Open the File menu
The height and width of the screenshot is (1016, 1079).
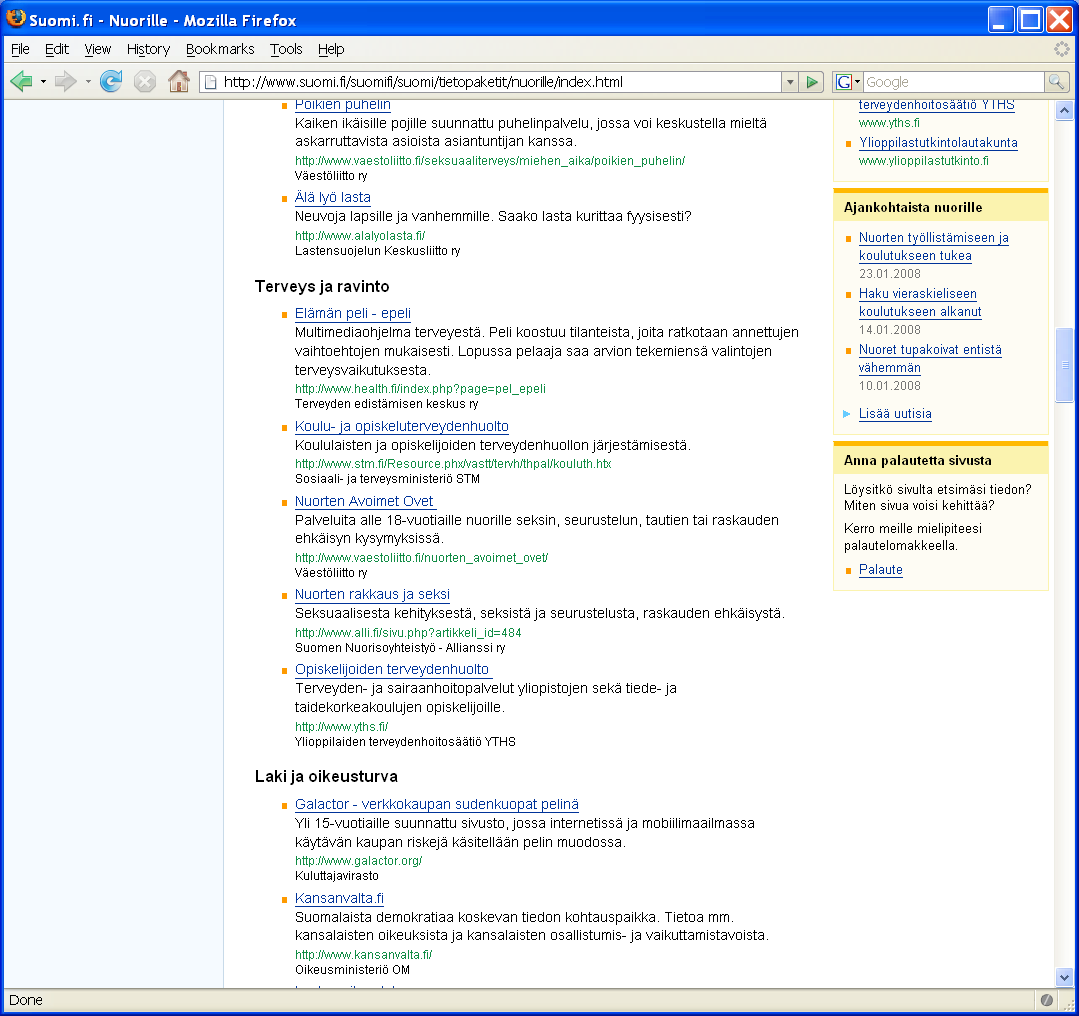20,49
